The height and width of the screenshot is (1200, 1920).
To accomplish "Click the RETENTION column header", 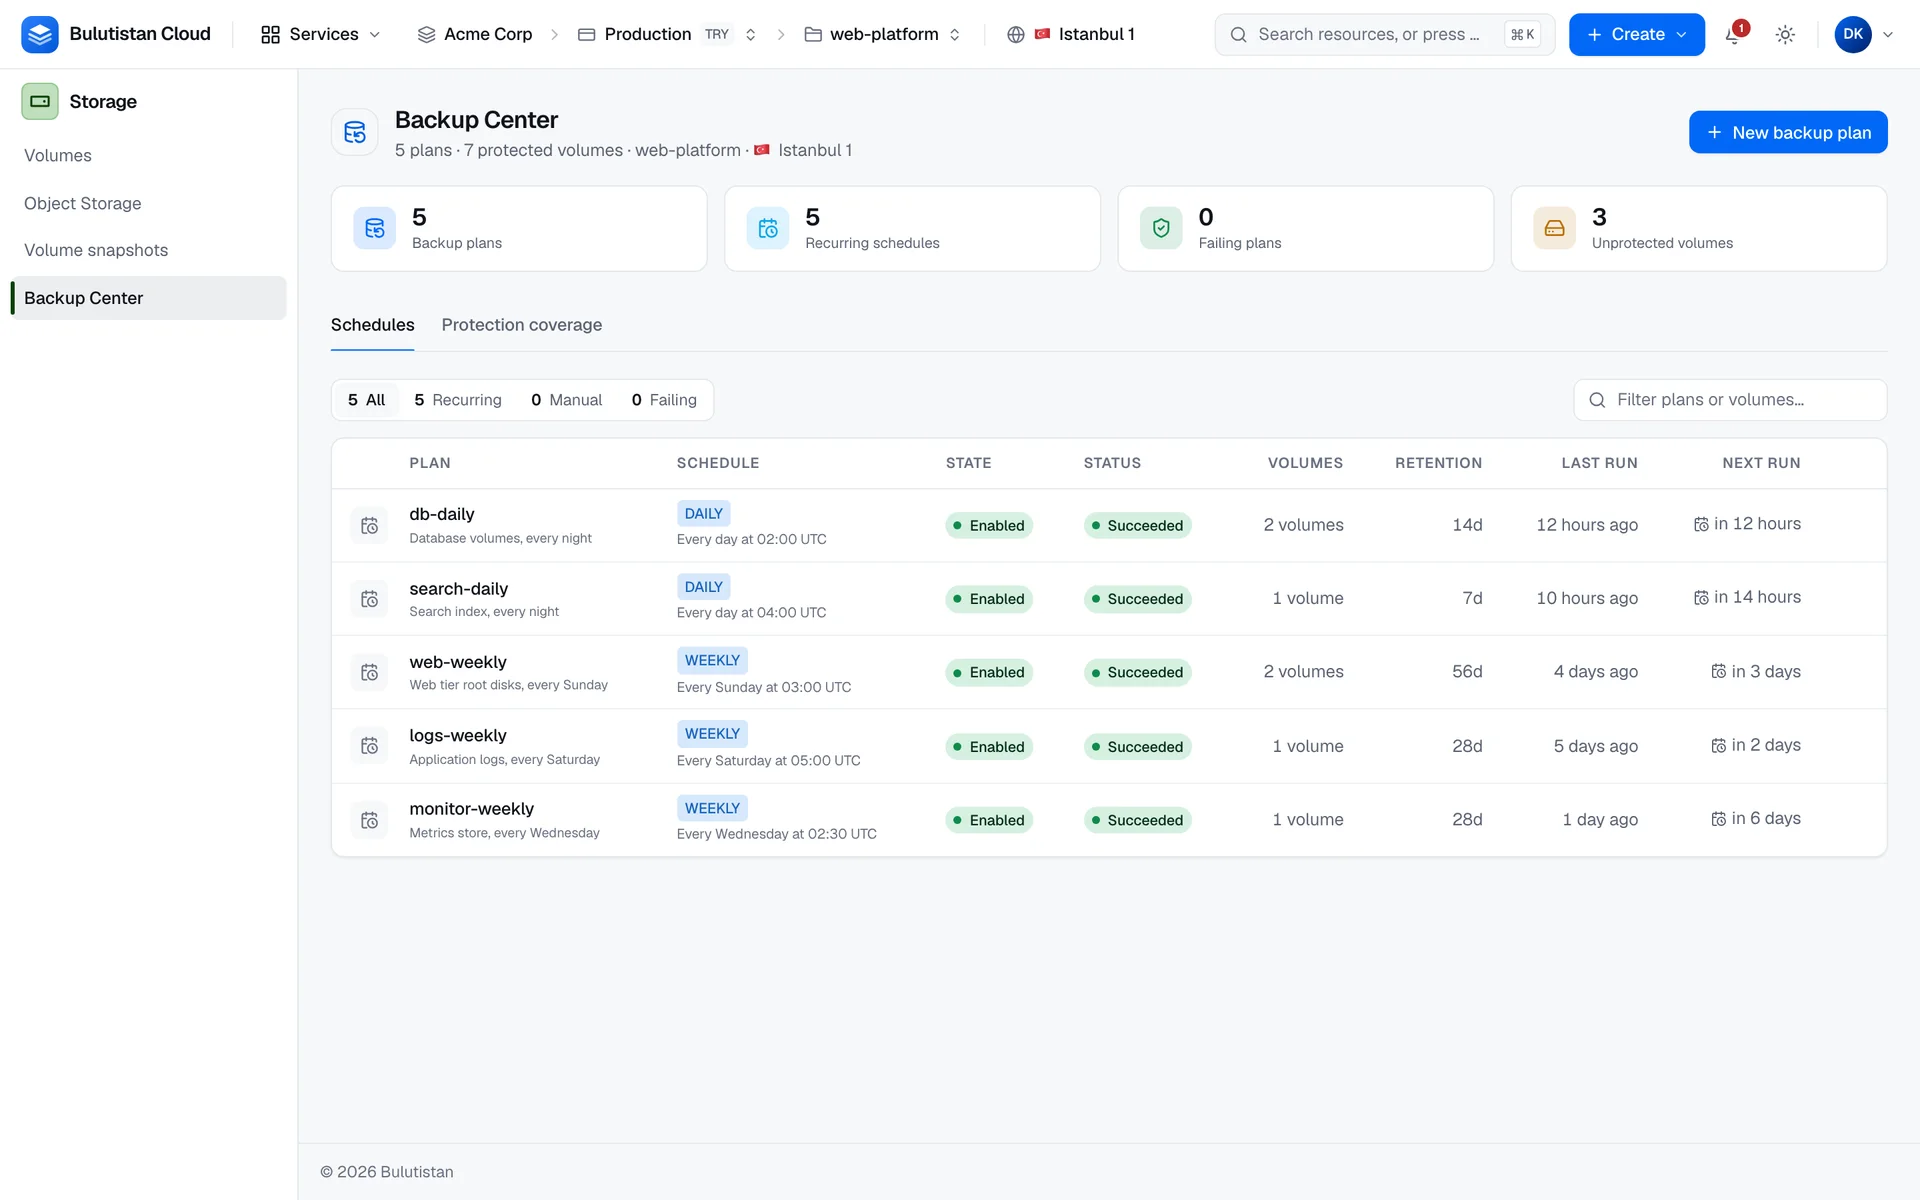I will [x=1438, y=463].
